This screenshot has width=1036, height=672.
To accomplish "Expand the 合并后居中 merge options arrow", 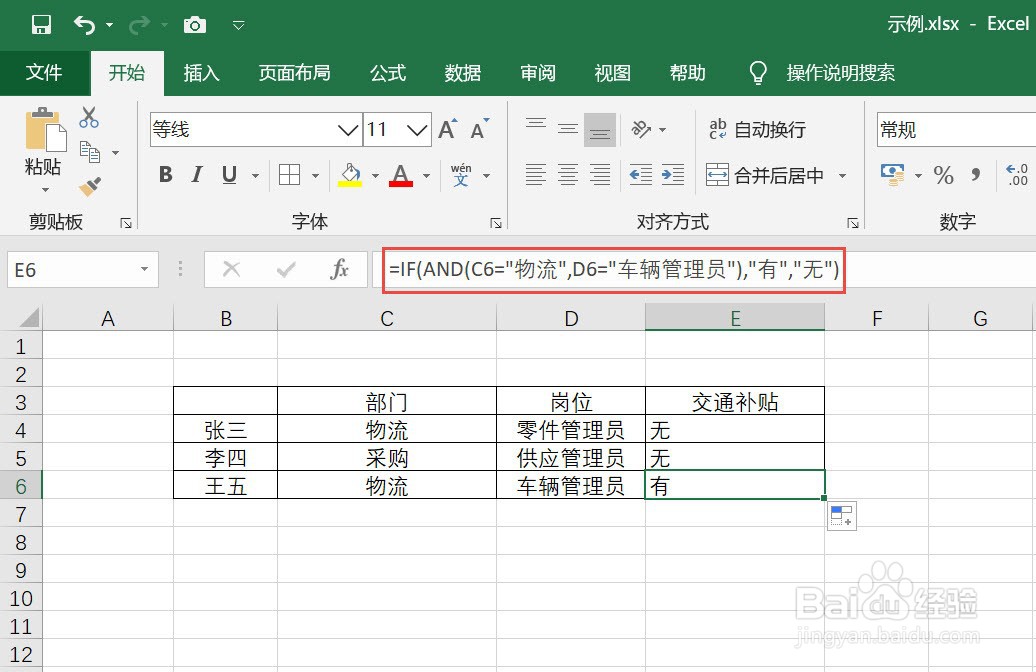I will 843,175.
